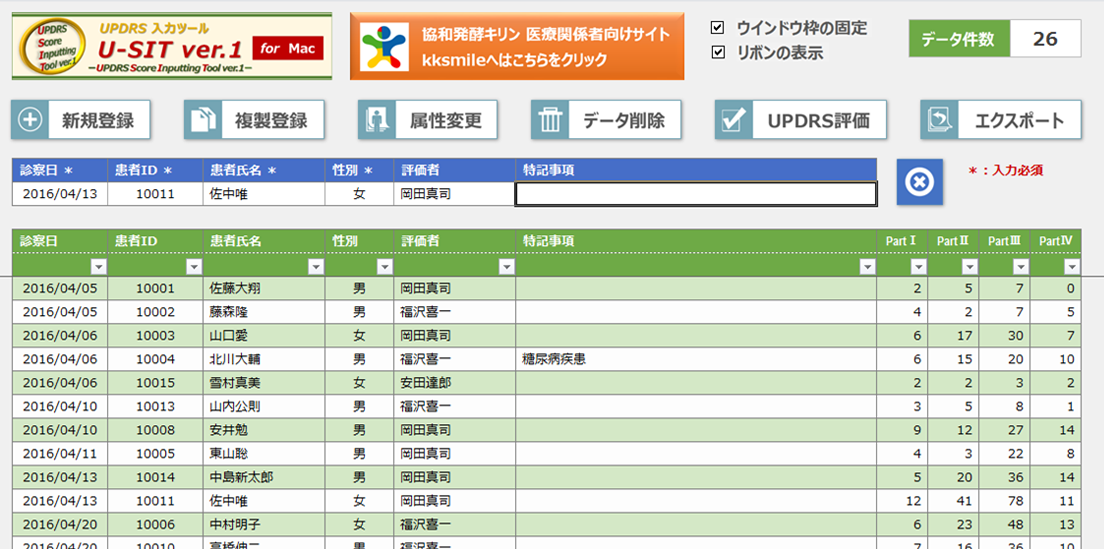Open the 患者氏名 column filter dropdown
Screen dimensions: 1104x549
315,267
